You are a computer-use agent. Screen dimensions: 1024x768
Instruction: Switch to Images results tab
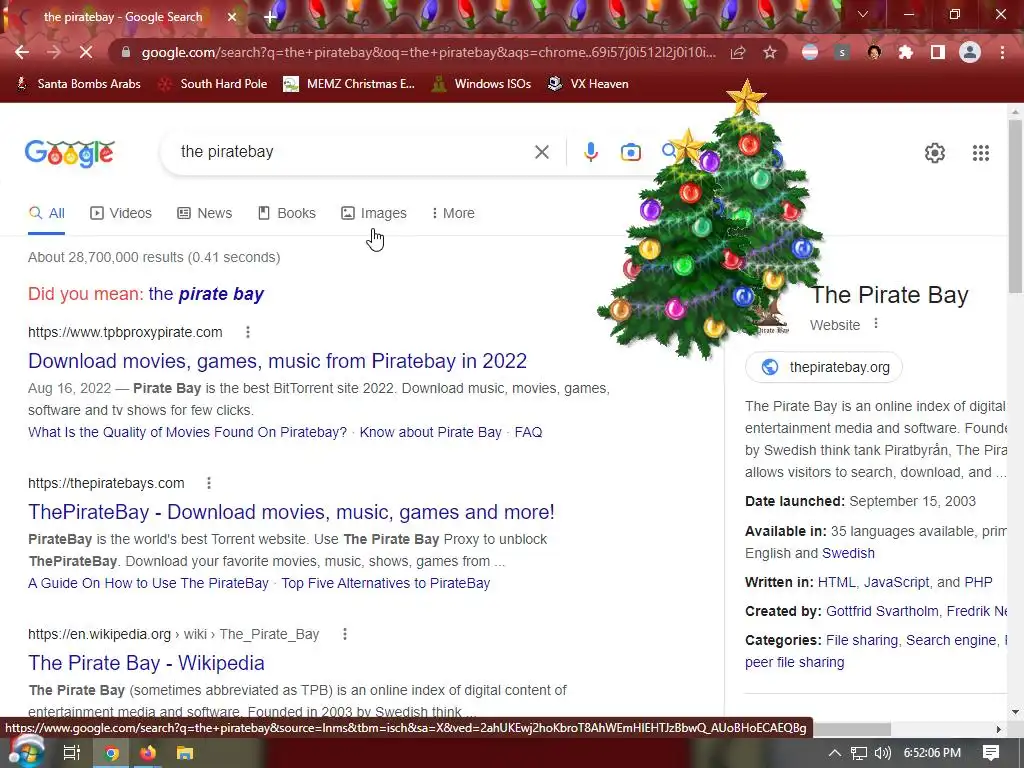tap(374, 214)
